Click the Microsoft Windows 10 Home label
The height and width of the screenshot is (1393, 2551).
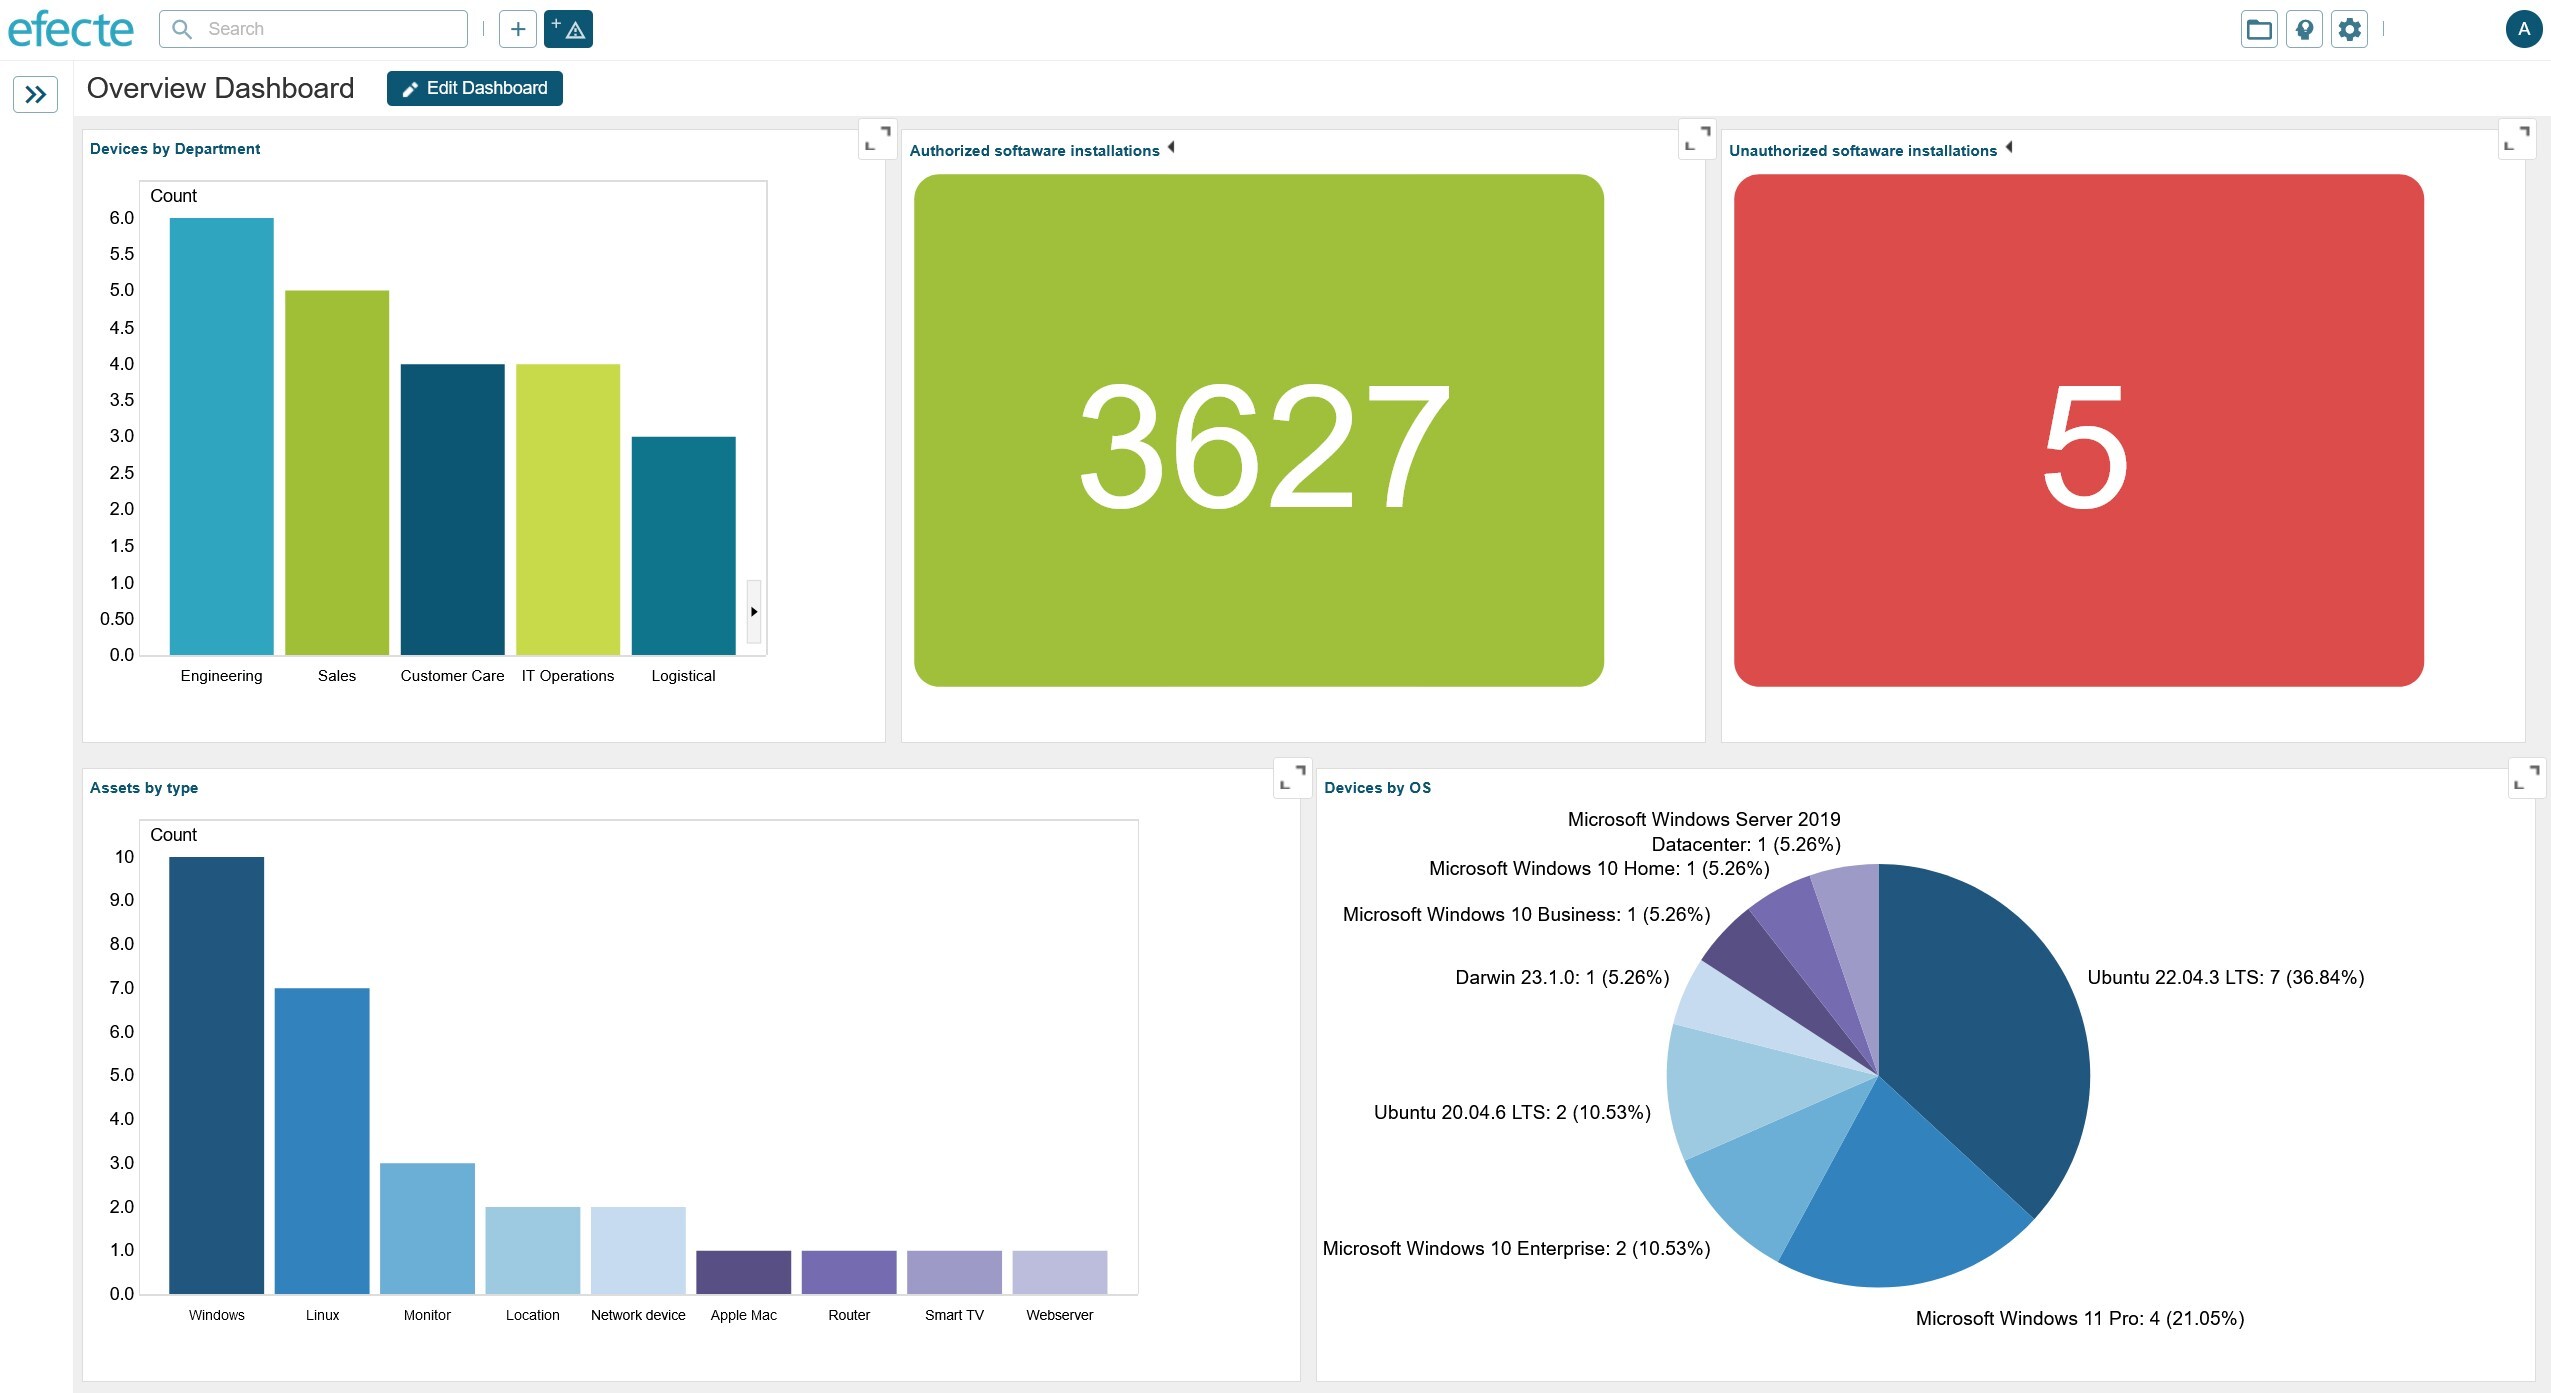1599,868
